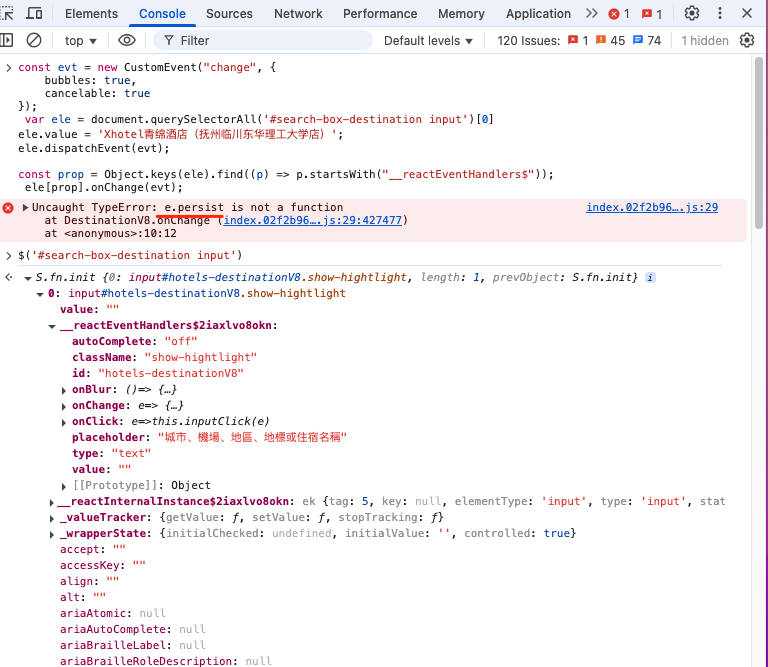Click the orange breaking change issues count 45
Viewport: 768px width, 667px height.
pyautogui.click(x=610, y=41)
